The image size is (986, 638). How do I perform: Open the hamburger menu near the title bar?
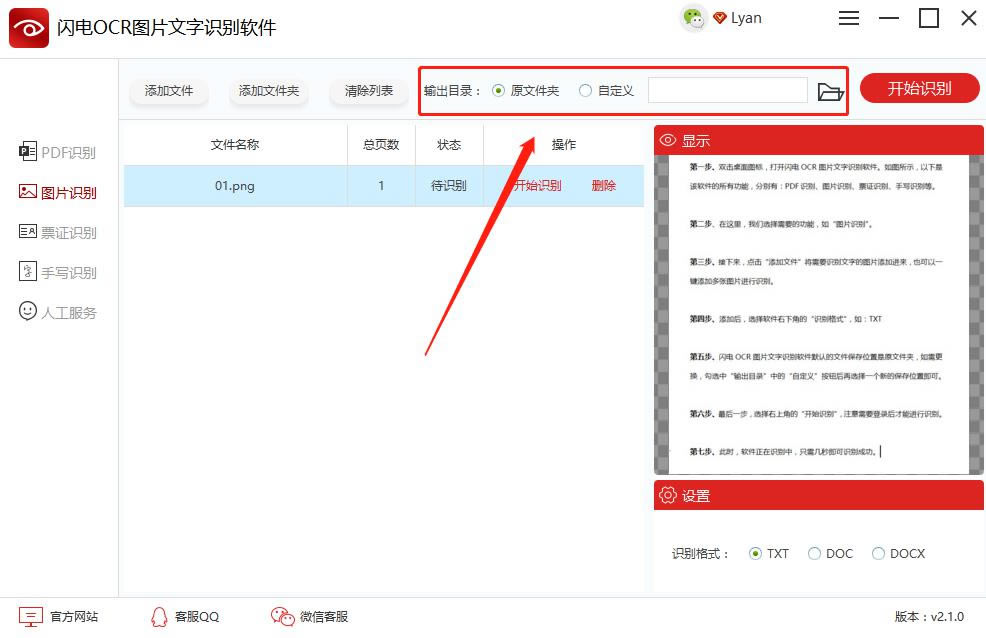849,18
